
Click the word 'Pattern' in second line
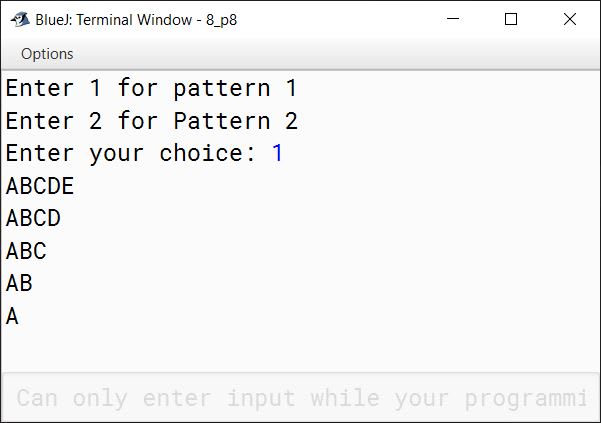click(x=222, y=121)
